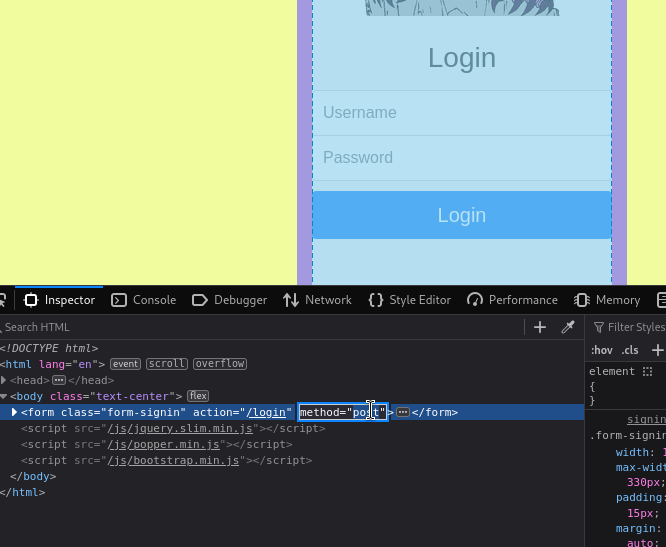Toggle the :hov pseudo-class panel
Viewport: 666px width, 547px height.
[x=601, y=350]
